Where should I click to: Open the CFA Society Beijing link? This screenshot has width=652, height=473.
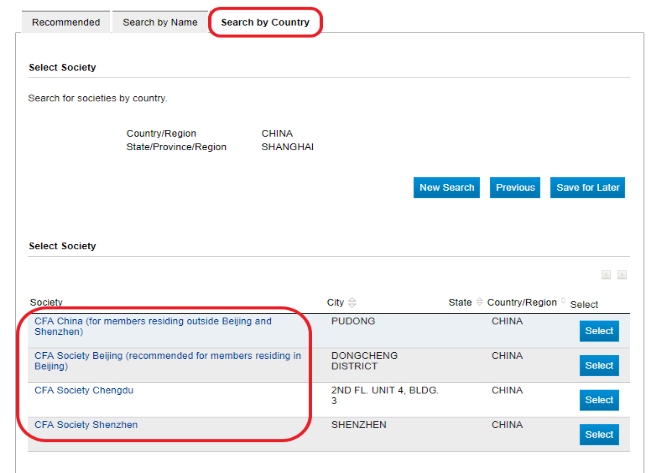click(x=167, y=360)
